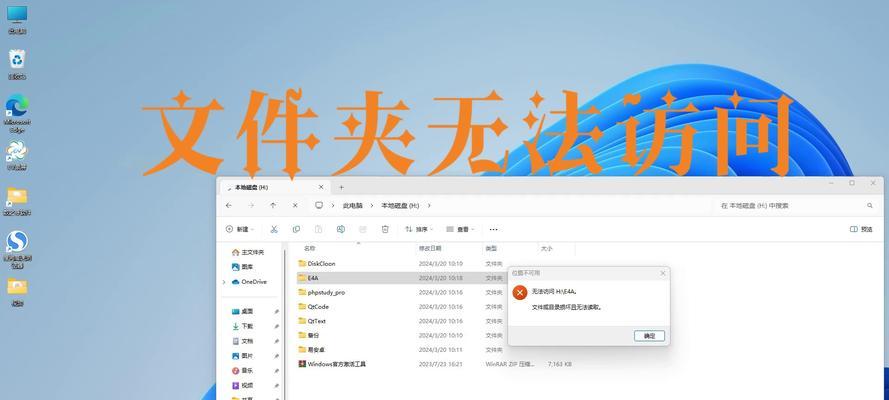The width and height of the screenshot is (889, 400).
Task: Open 桌面 in the sidebar
Action: (x=242, y=312)
